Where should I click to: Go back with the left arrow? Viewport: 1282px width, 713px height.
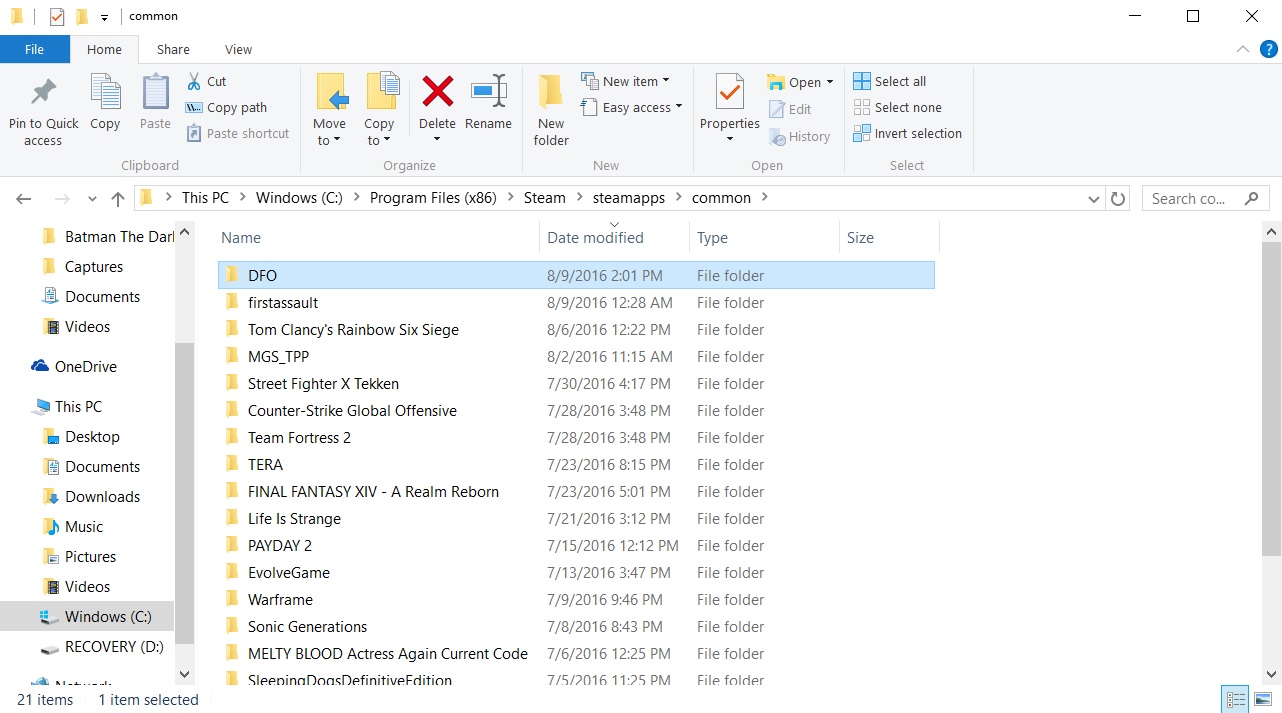[24, 198]
